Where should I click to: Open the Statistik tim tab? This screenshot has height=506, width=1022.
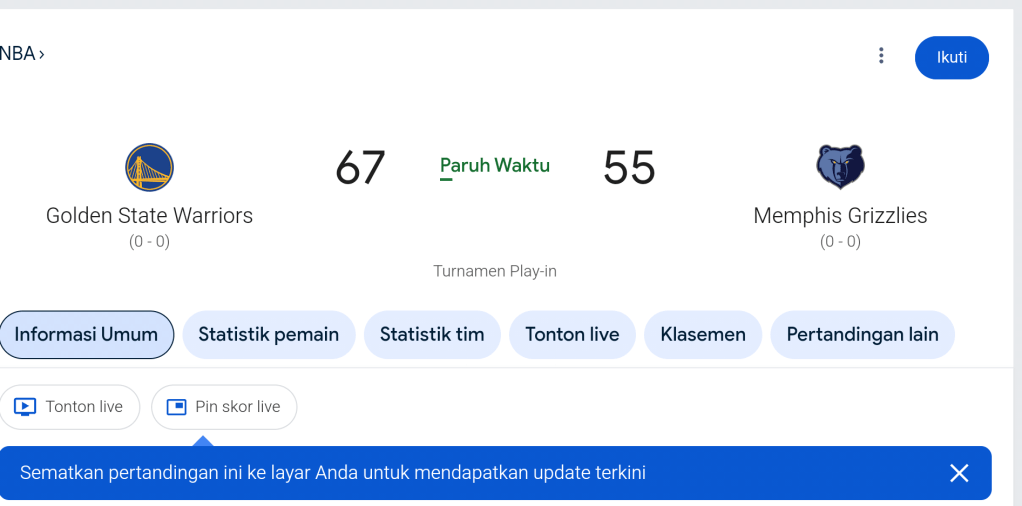point(432,335)
